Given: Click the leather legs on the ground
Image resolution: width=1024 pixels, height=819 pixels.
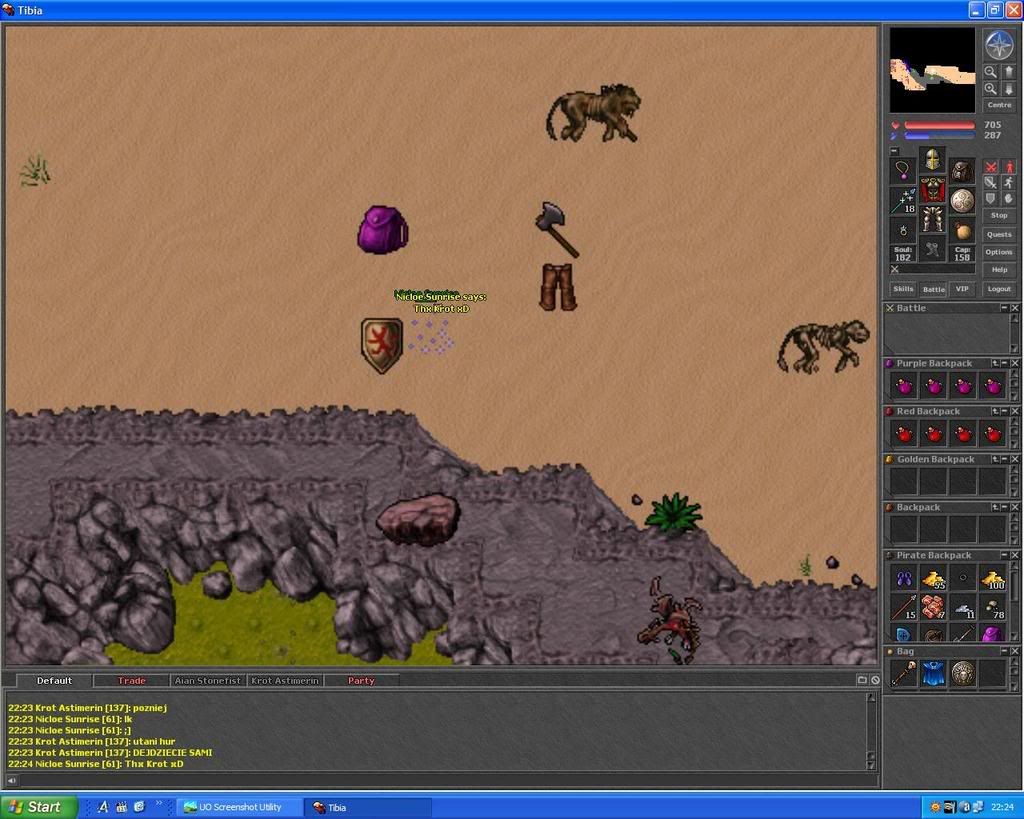Looking at the screenshot, I should click(558, 286).
